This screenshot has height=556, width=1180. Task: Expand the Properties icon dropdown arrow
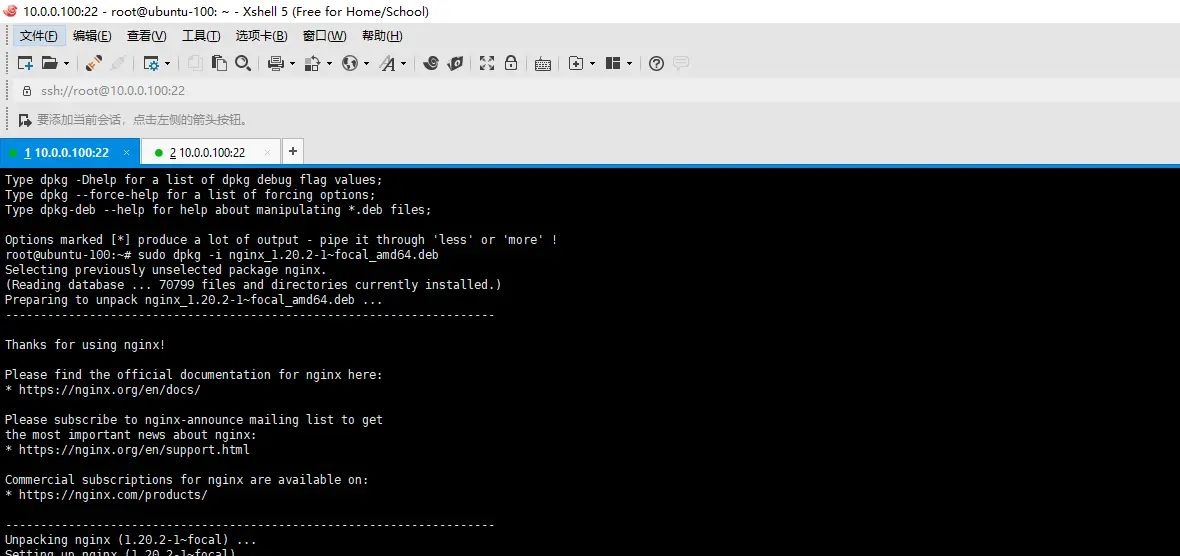[x=167, y=64]
